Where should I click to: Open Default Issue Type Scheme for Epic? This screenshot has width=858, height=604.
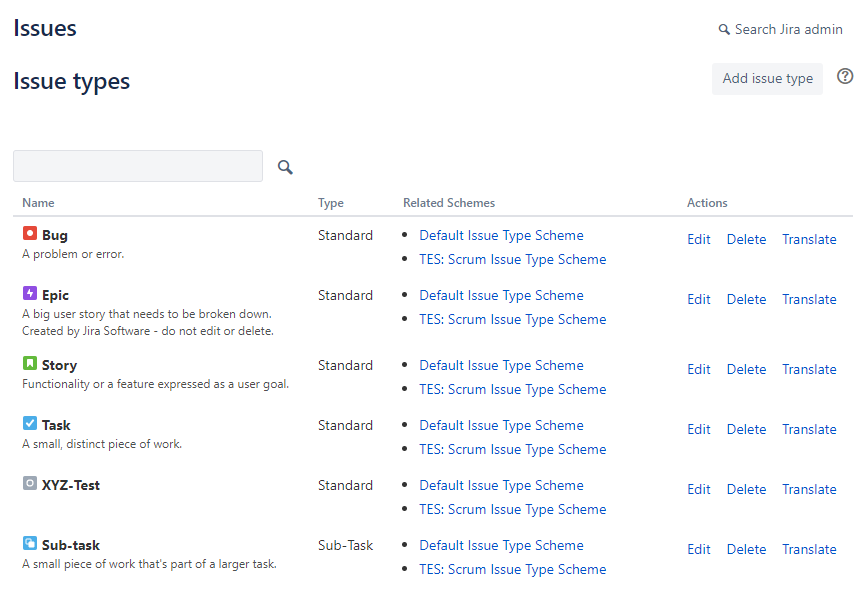click(x=501, y=296)
